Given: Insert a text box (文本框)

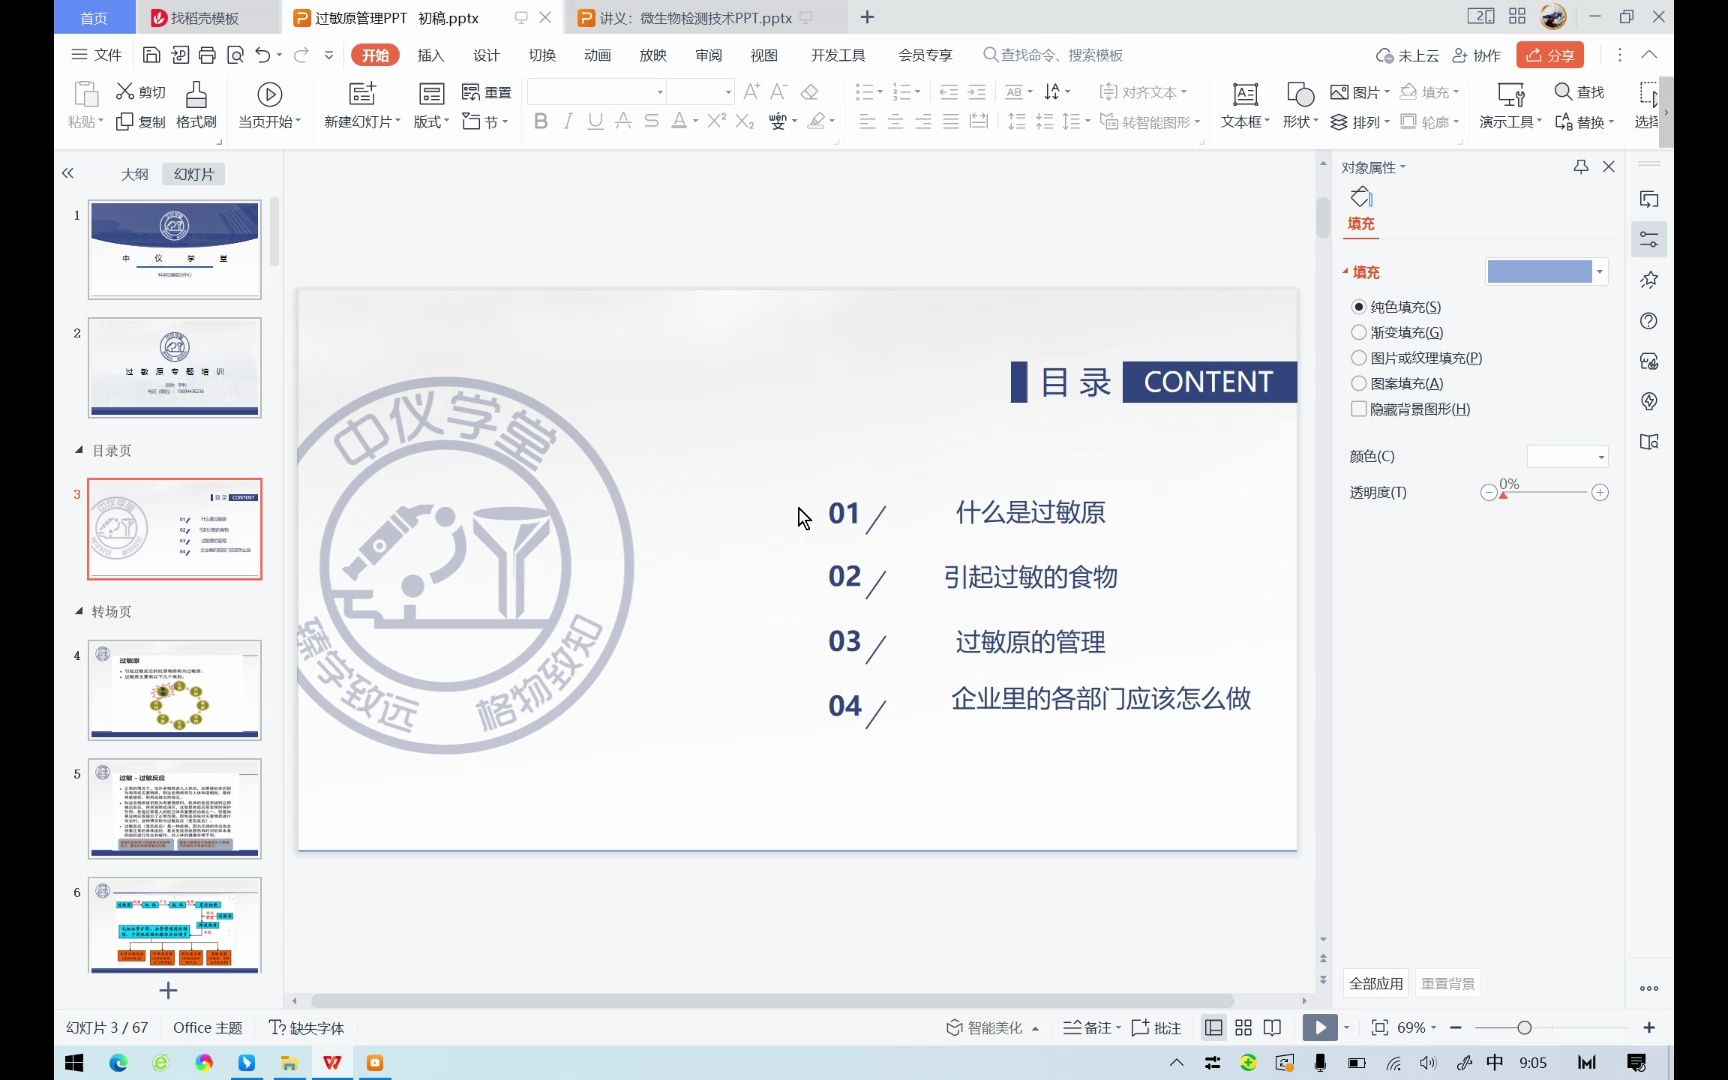Looking at the screenshot, I should 1245,105.
